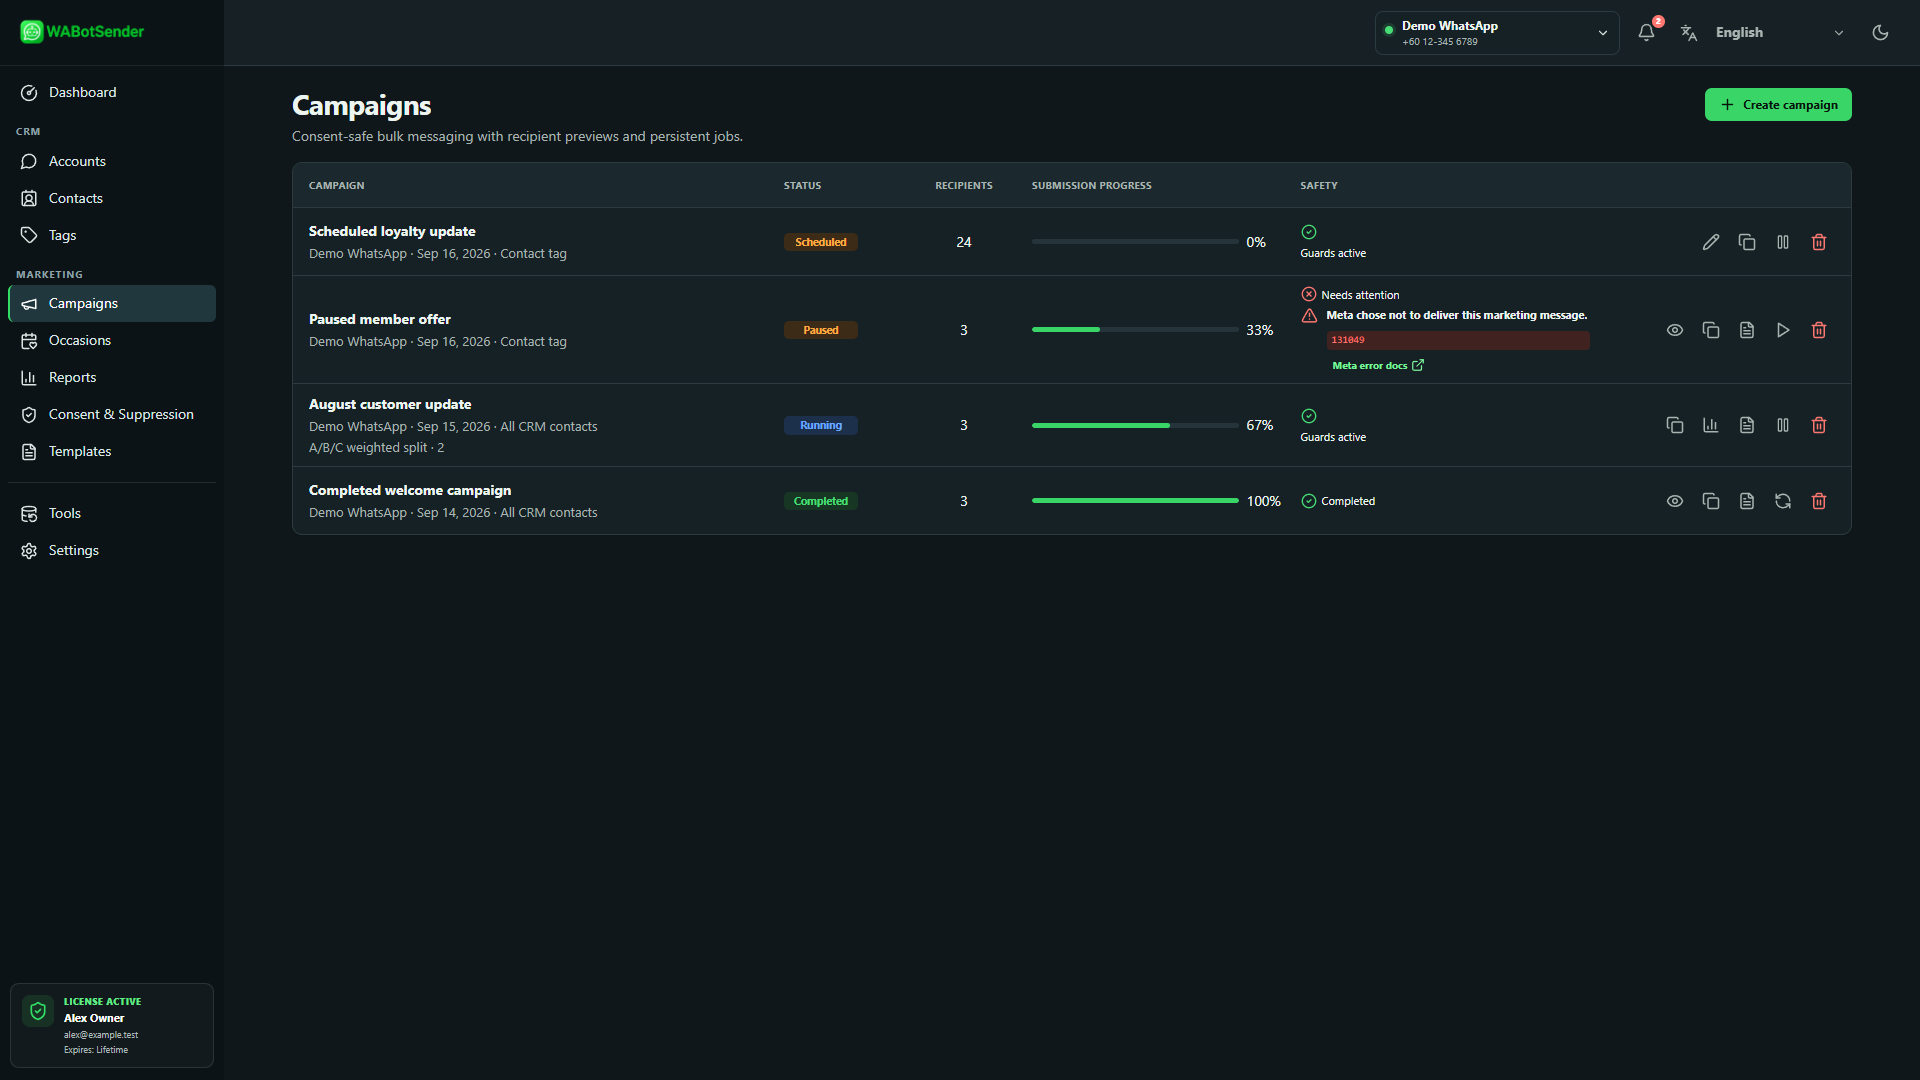
Task: Resume the Paused member offer campaign
Action: pos(1783,330)
